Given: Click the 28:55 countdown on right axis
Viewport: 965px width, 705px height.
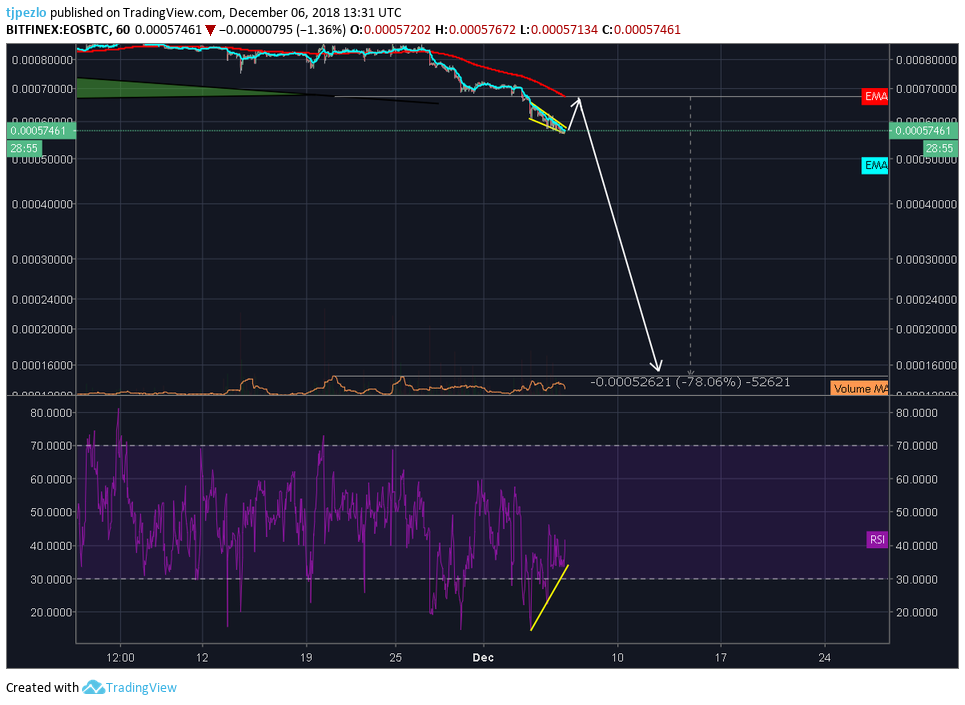Looking at the screenshot, I should pos(939,148).
